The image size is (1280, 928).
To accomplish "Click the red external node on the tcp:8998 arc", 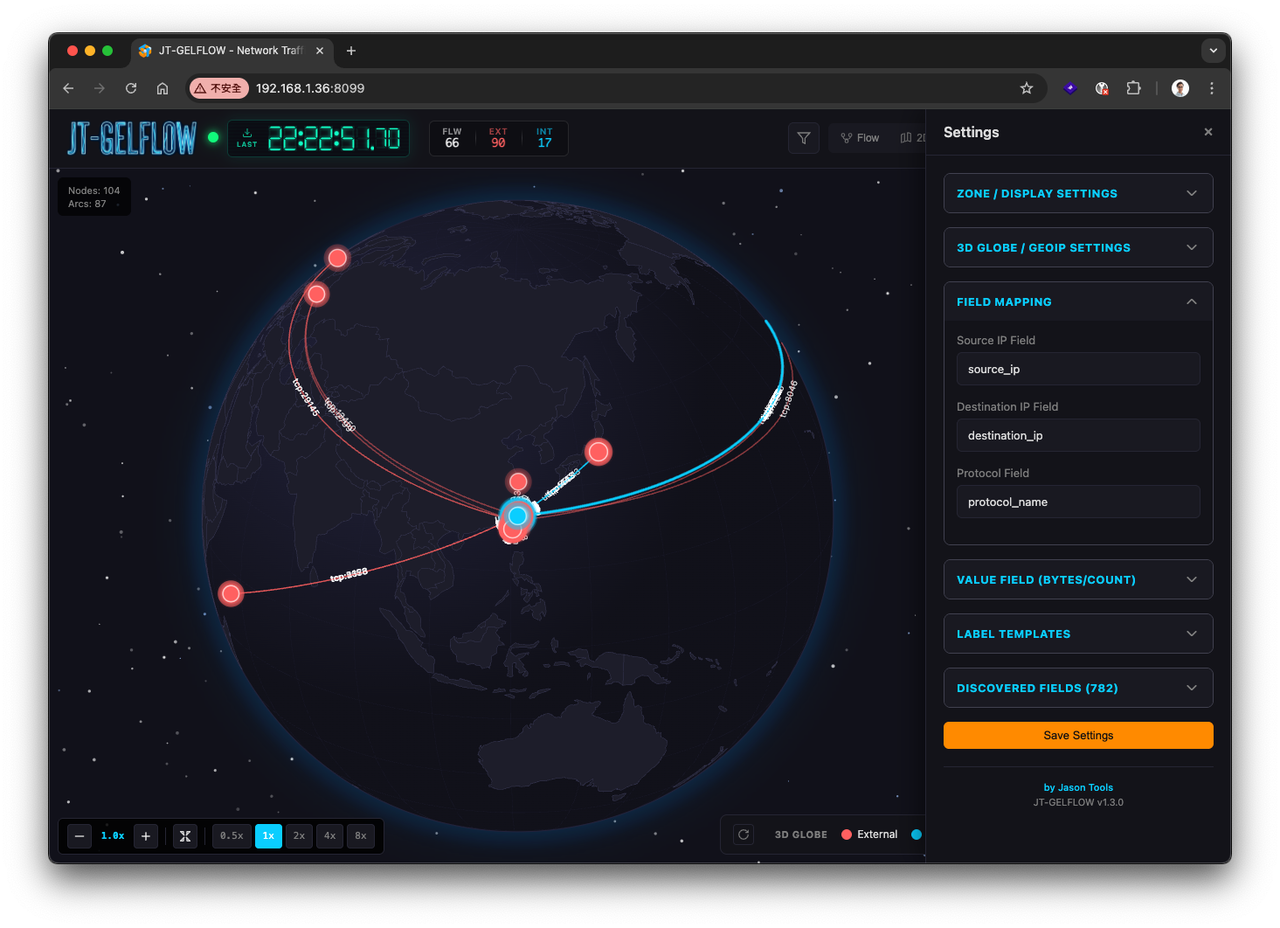I will pyautogui.click(x=231, y=594).
